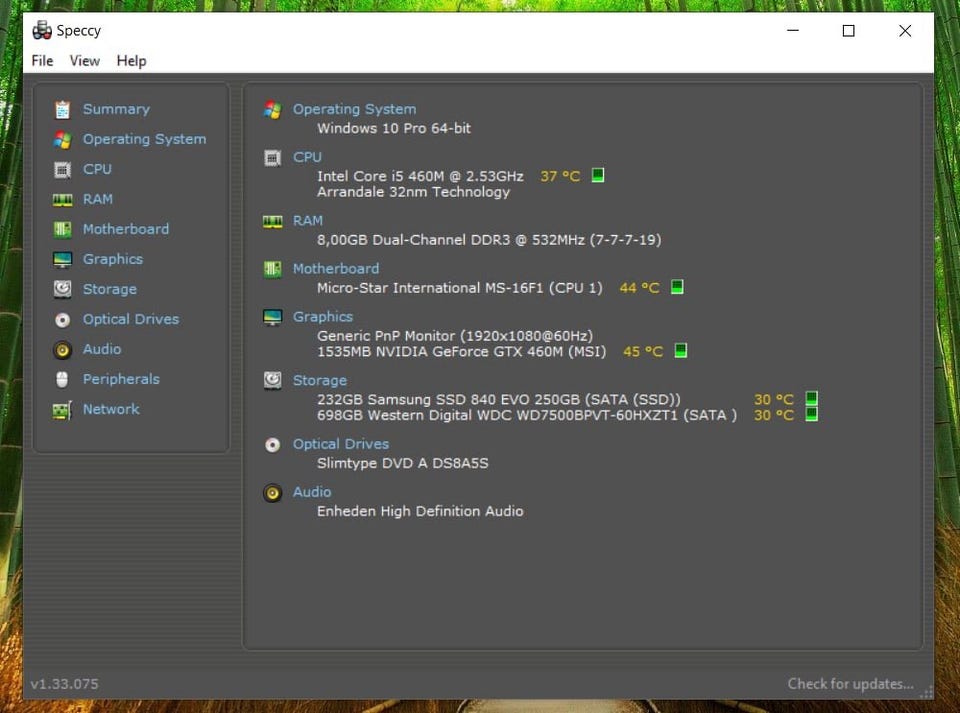Image resolution: width=960 pixels, height=713 pixels.
Task: Maximize the Speccy window
Action: [849, 31]
